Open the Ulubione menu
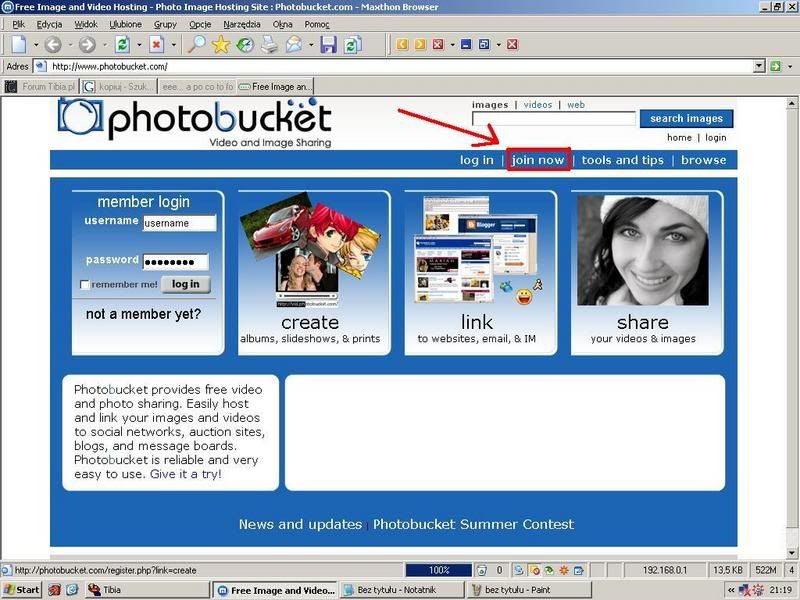The height and width of the screenshot is (600, 800). [126, 24]
